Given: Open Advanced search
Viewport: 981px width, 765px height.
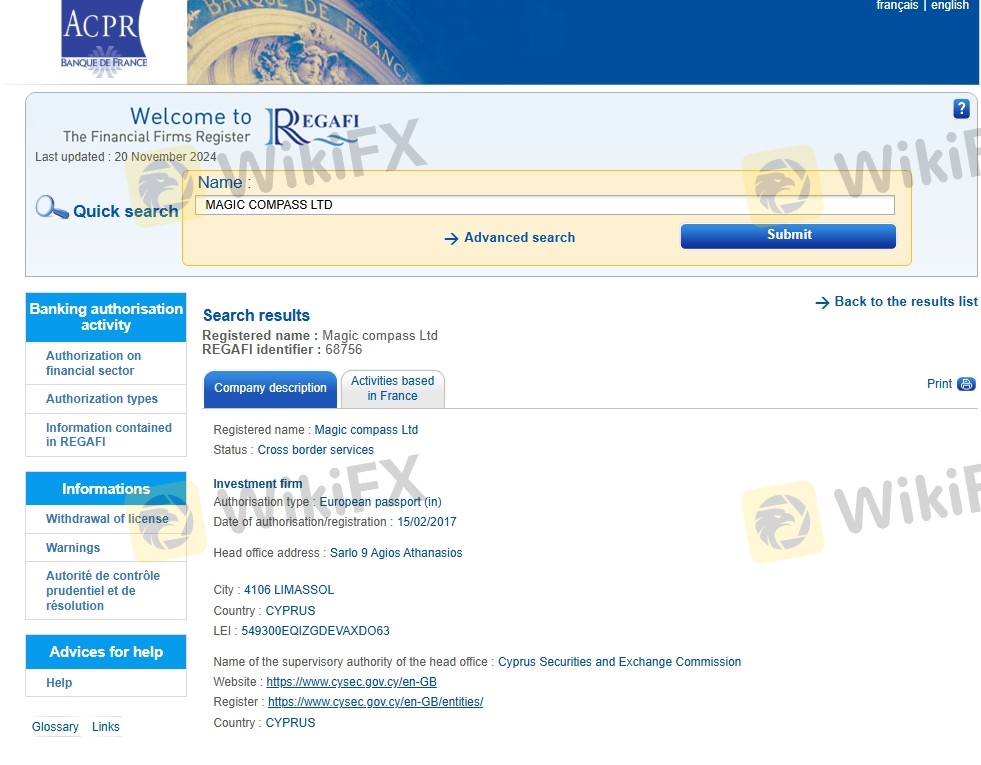Looking at the screenshot, I should [519, 238].
